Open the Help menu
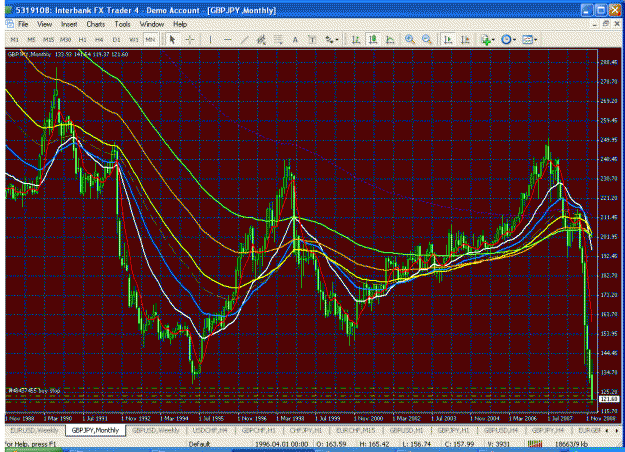Screen dimensions: 625x452 pos(180,24)
